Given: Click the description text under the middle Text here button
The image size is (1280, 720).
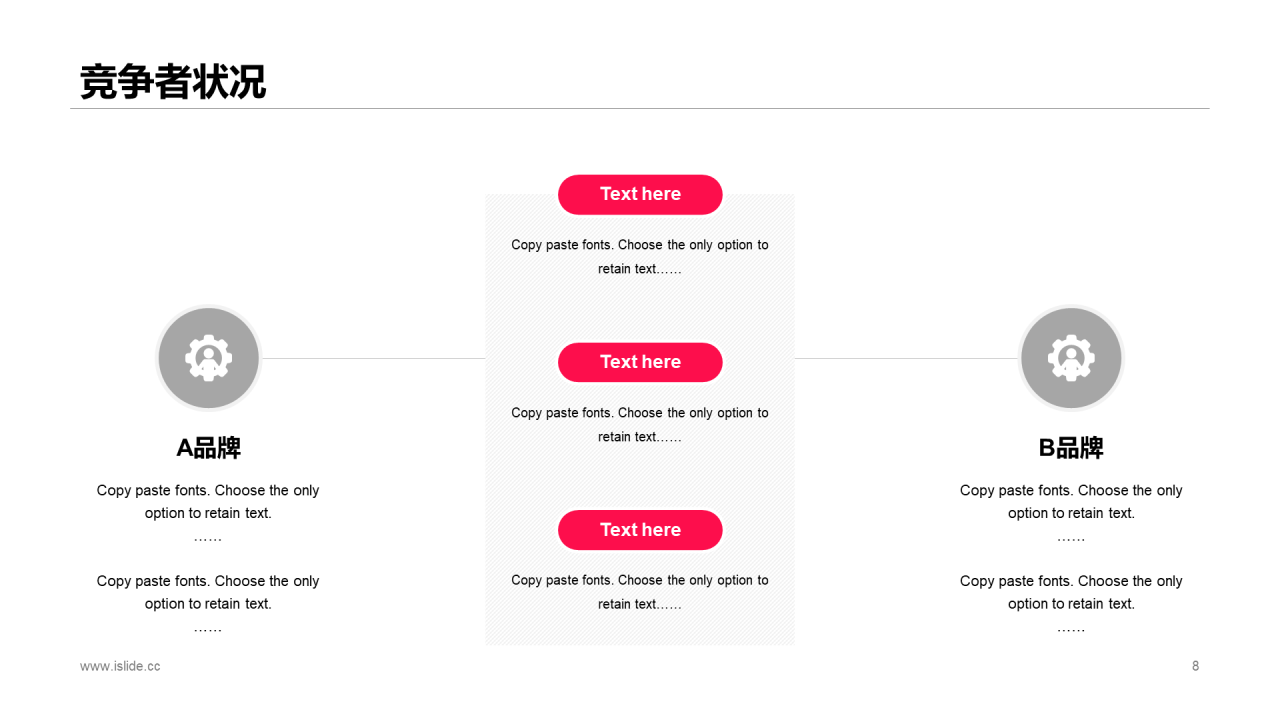Looking at the screenshot, I should [x=640, y=424].
